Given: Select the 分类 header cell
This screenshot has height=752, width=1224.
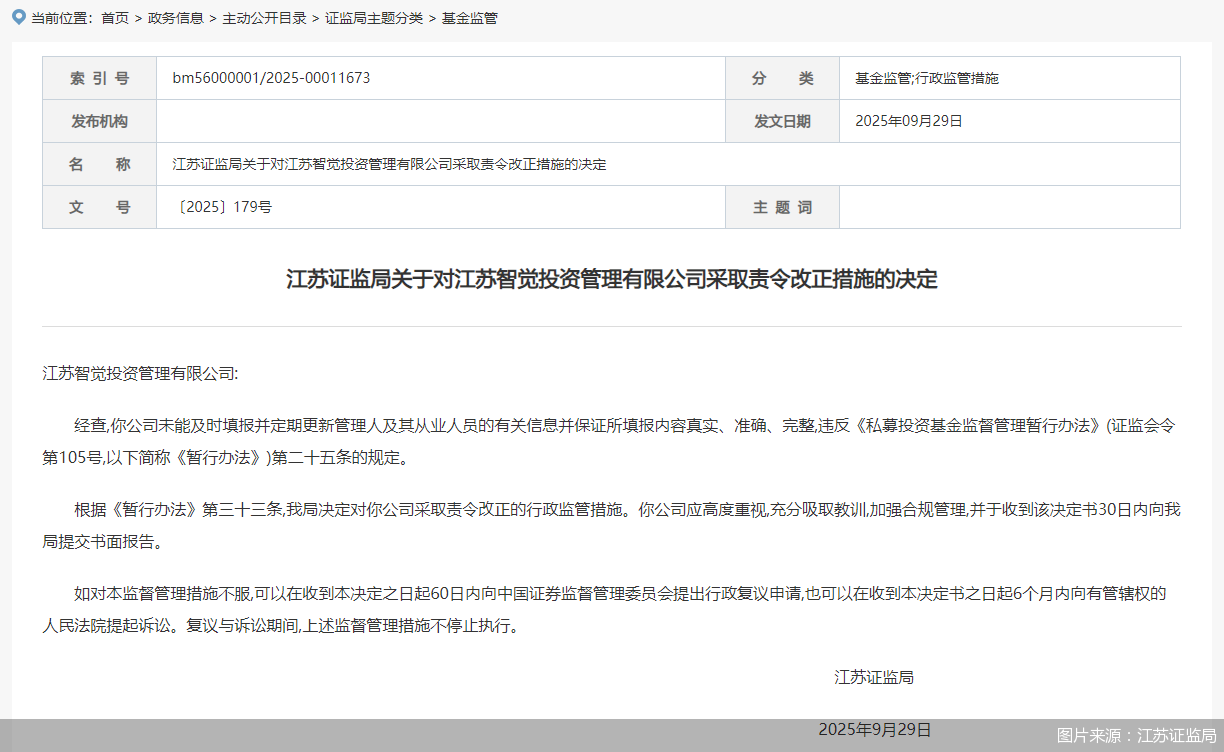Looking at the screenshot, I should tap(782, 77).
